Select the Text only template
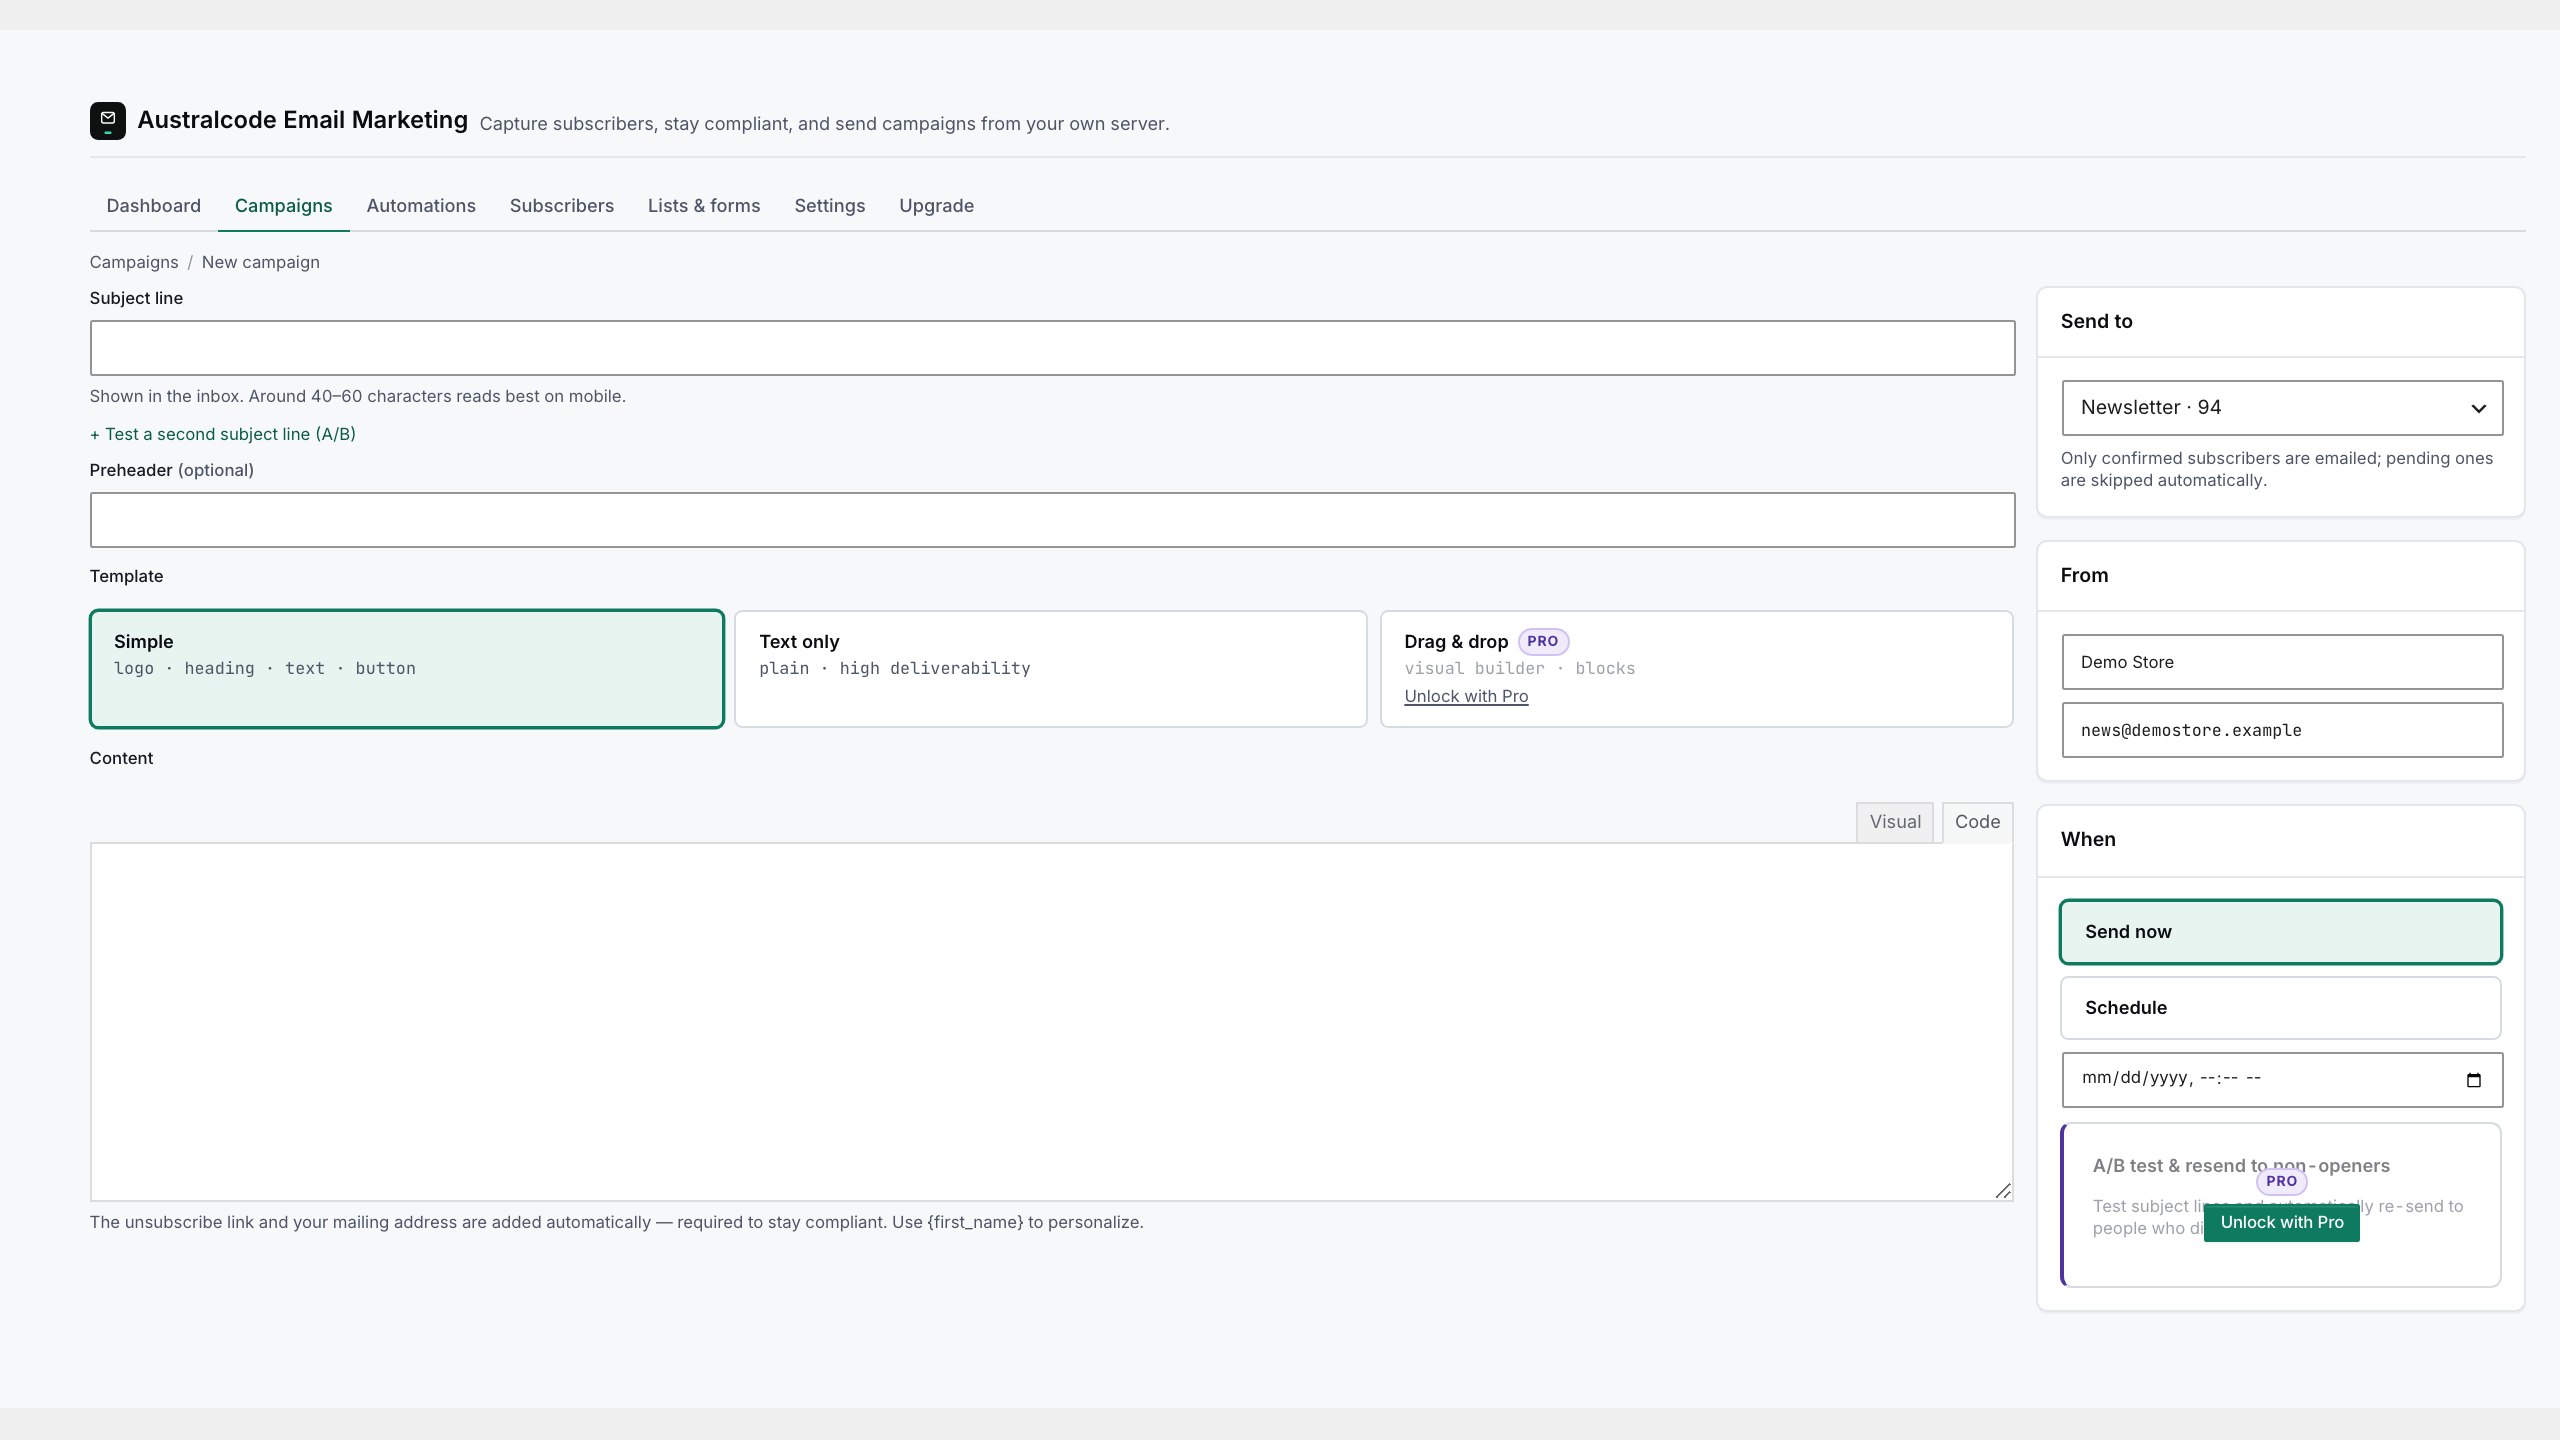The height and width of the screenshot is (1440, 2560). pos(1051,669)
